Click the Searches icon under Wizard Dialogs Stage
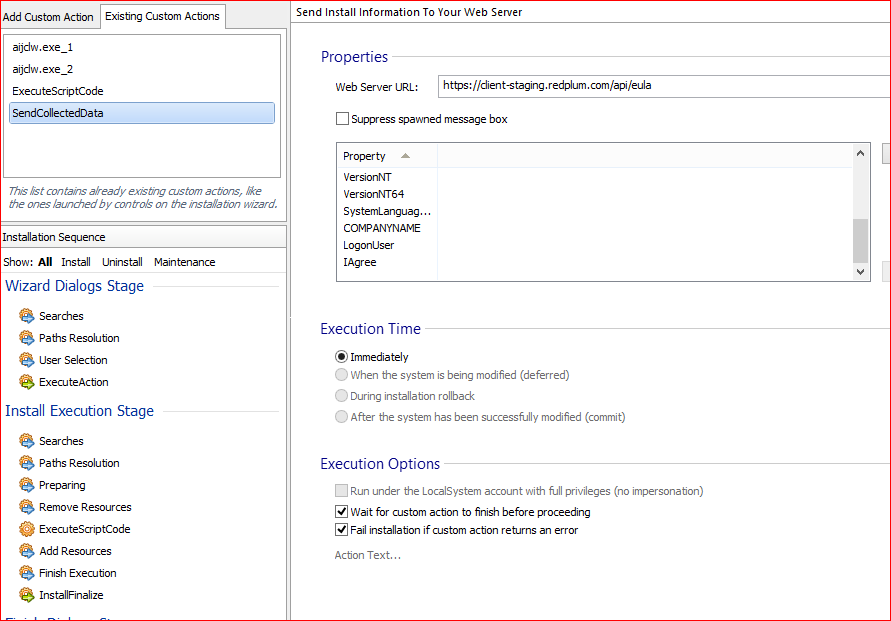 26,316
